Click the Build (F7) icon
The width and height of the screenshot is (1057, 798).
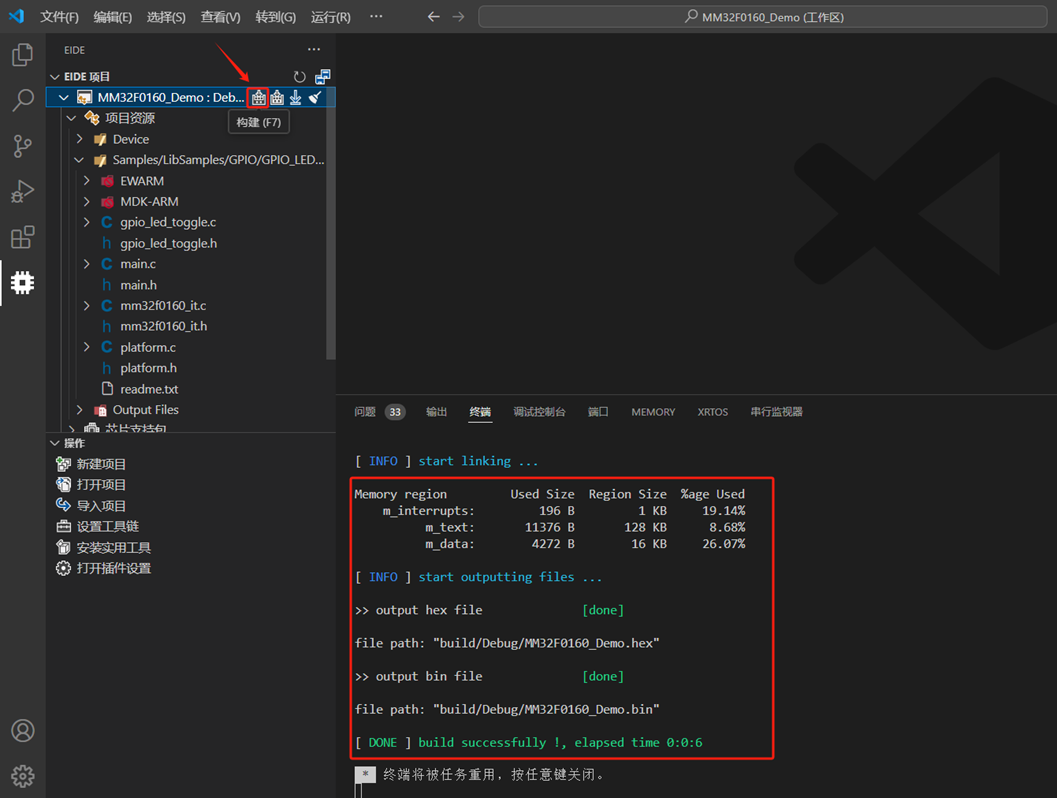click(259, 97)
